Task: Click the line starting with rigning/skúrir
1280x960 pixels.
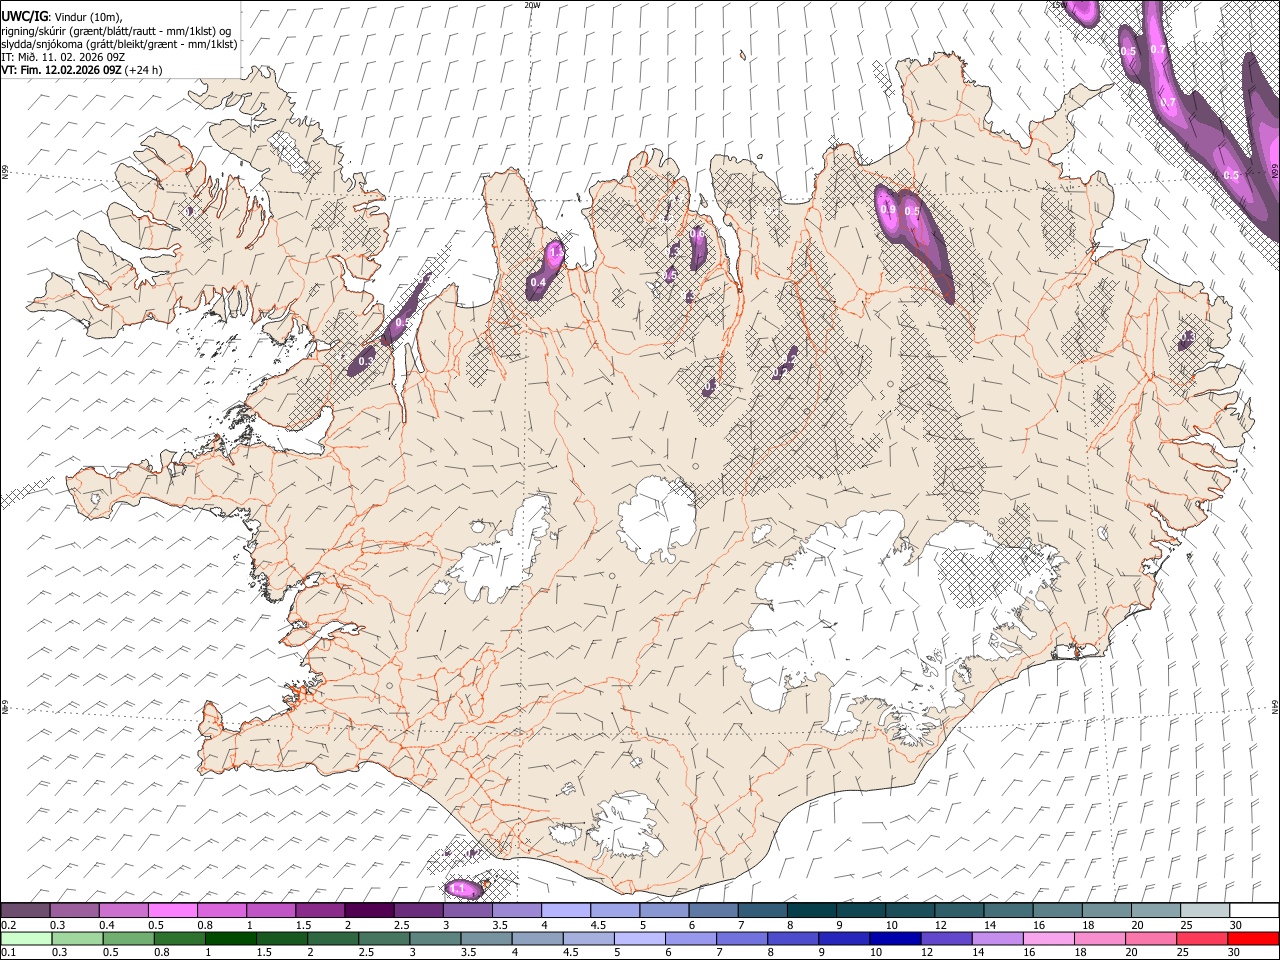Action: (116, 31)
